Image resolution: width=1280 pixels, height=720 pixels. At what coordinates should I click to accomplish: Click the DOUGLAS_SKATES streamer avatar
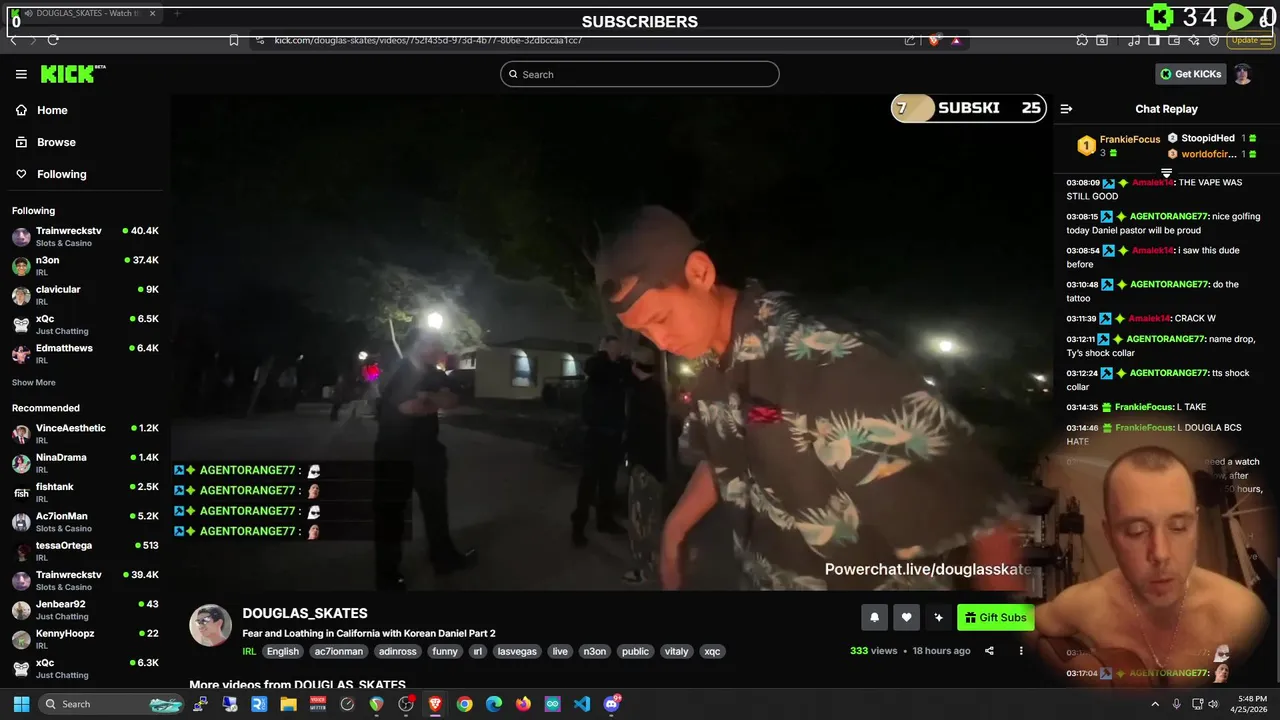[210, 625]
